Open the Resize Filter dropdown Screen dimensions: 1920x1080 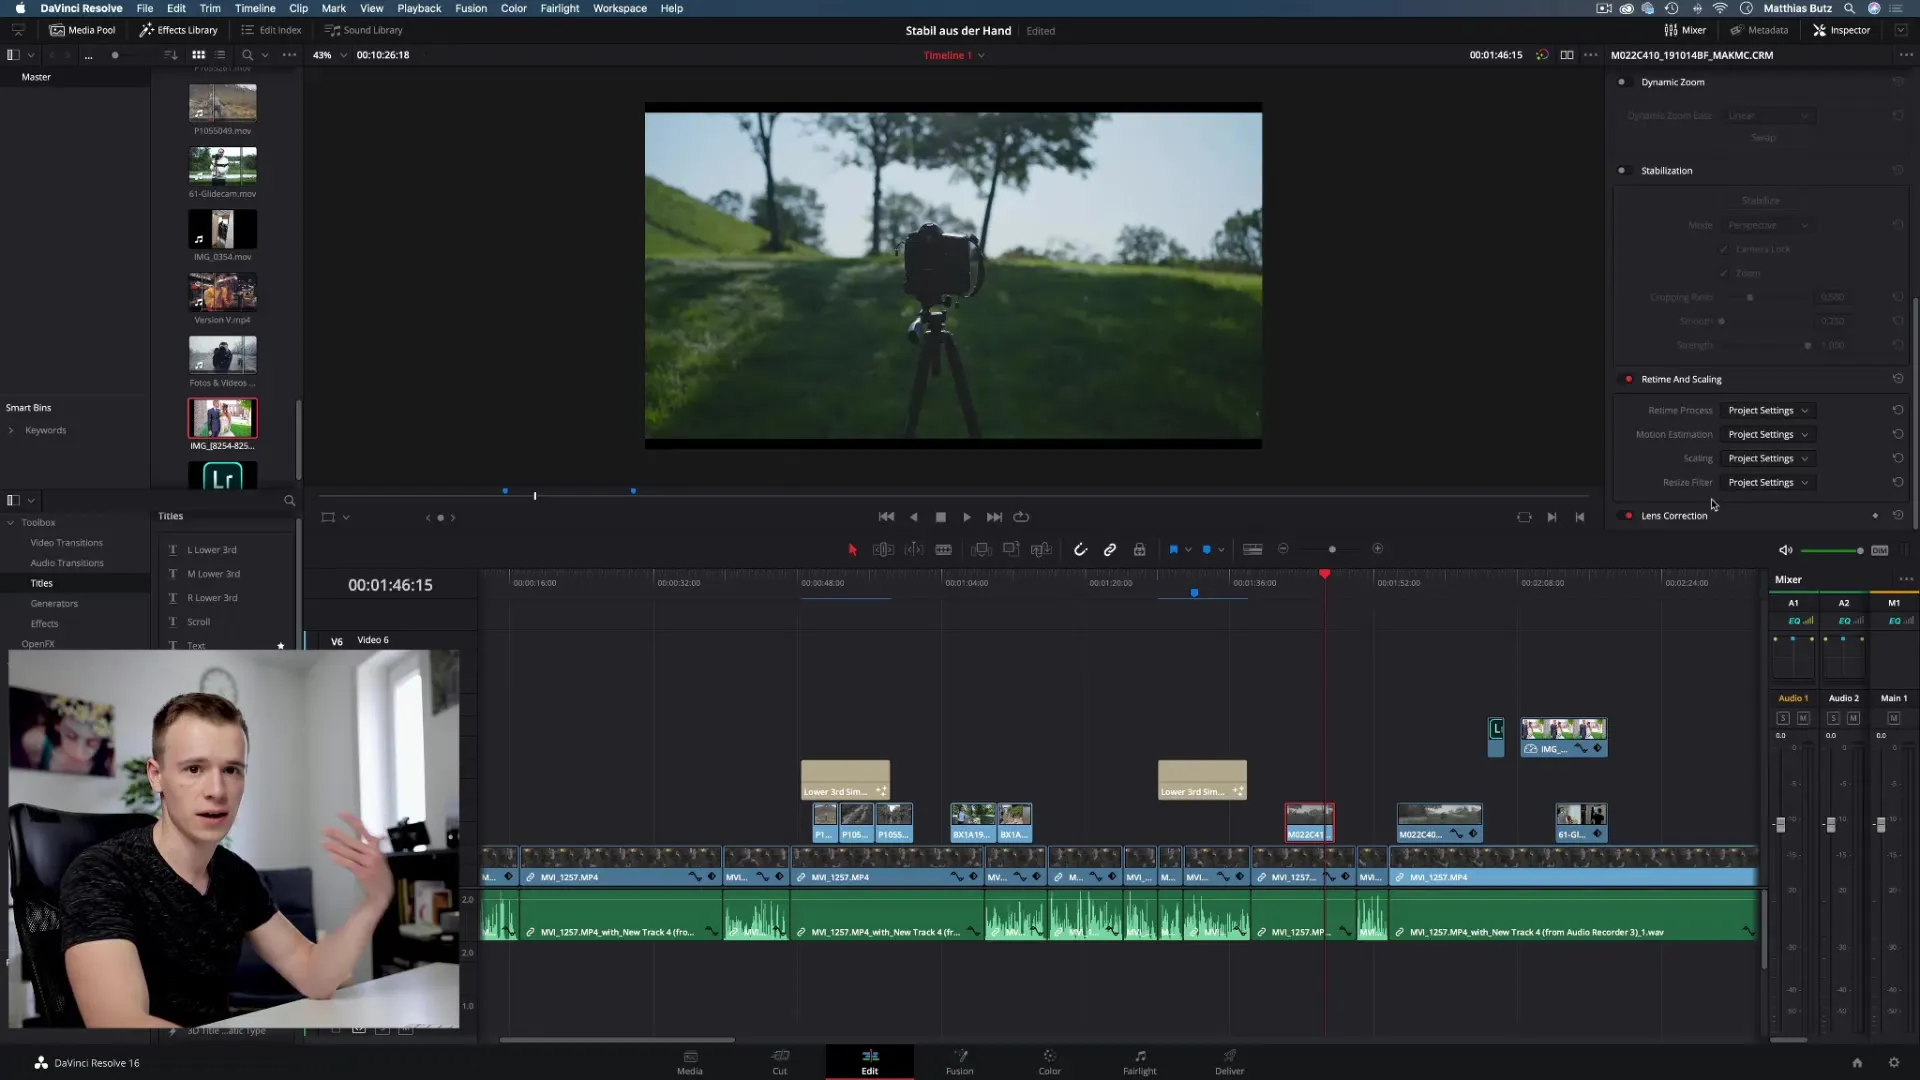1767,483
